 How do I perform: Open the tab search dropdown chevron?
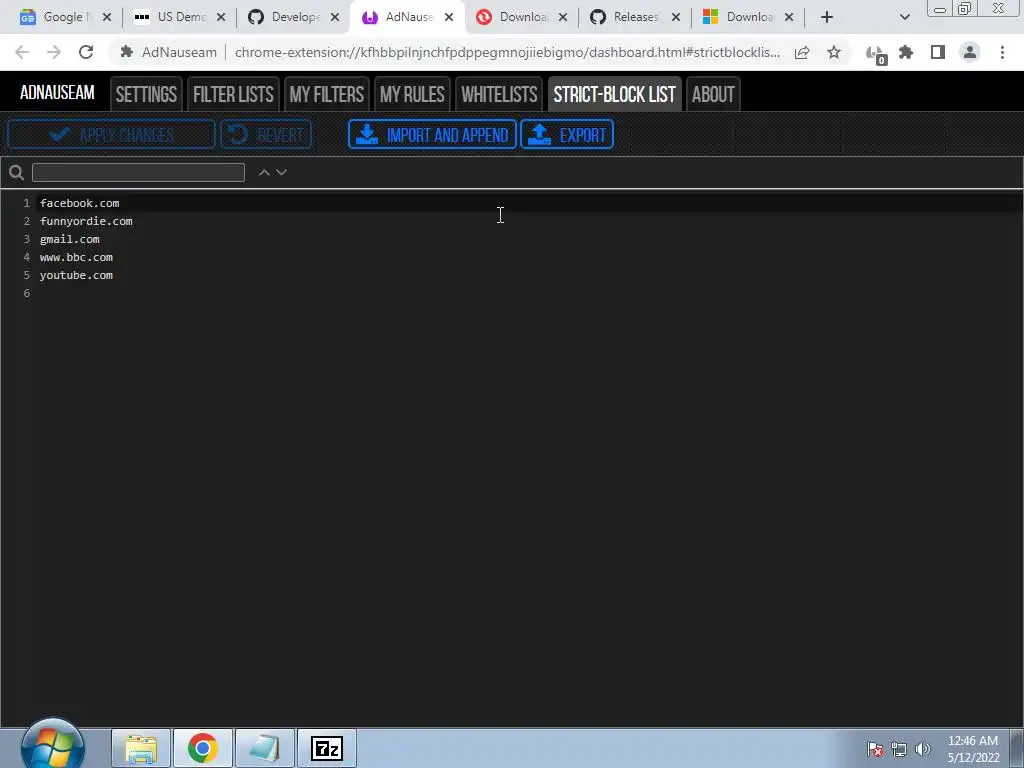[x=904, y=17]
